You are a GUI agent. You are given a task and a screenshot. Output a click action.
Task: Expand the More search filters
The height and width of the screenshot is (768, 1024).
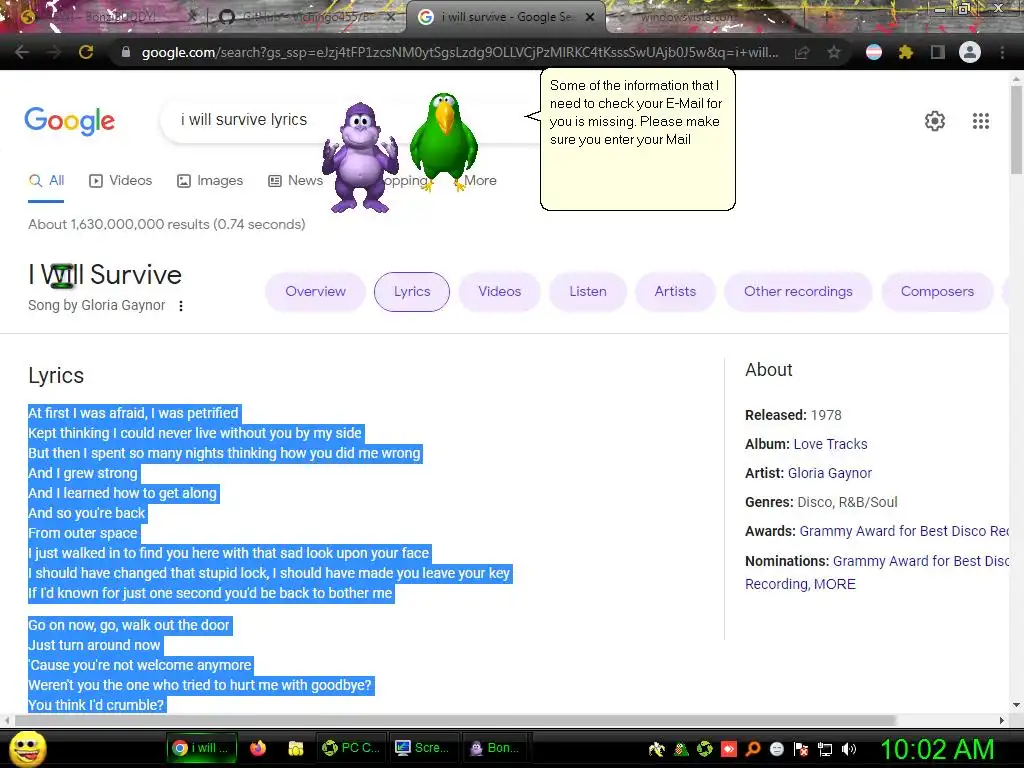point(480,181)
